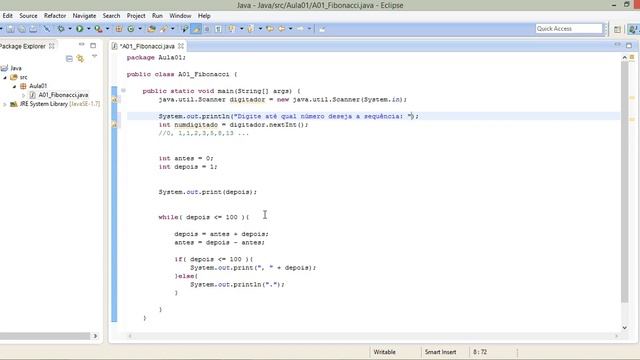The width and height of the screenshot is (640, 360).
Task: Open the Help menu
Action: (x=204, y=16)
